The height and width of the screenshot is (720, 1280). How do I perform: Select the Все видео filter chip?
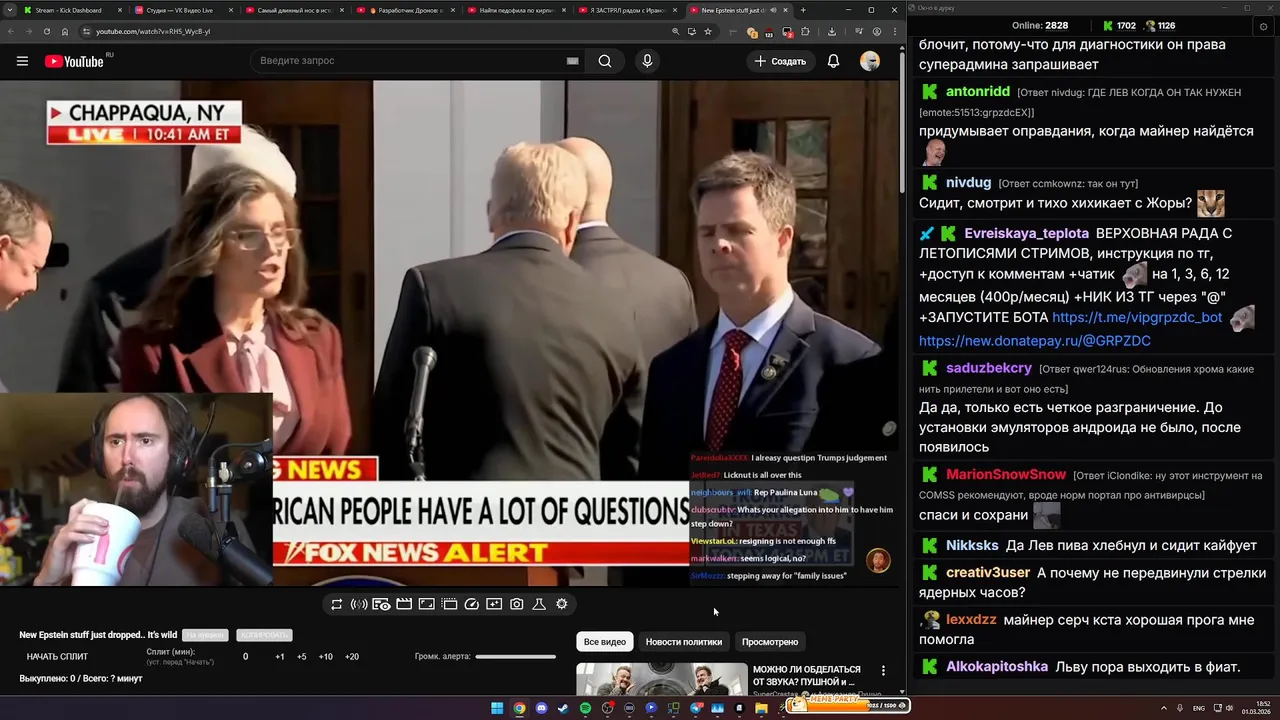tap(605, 642)
